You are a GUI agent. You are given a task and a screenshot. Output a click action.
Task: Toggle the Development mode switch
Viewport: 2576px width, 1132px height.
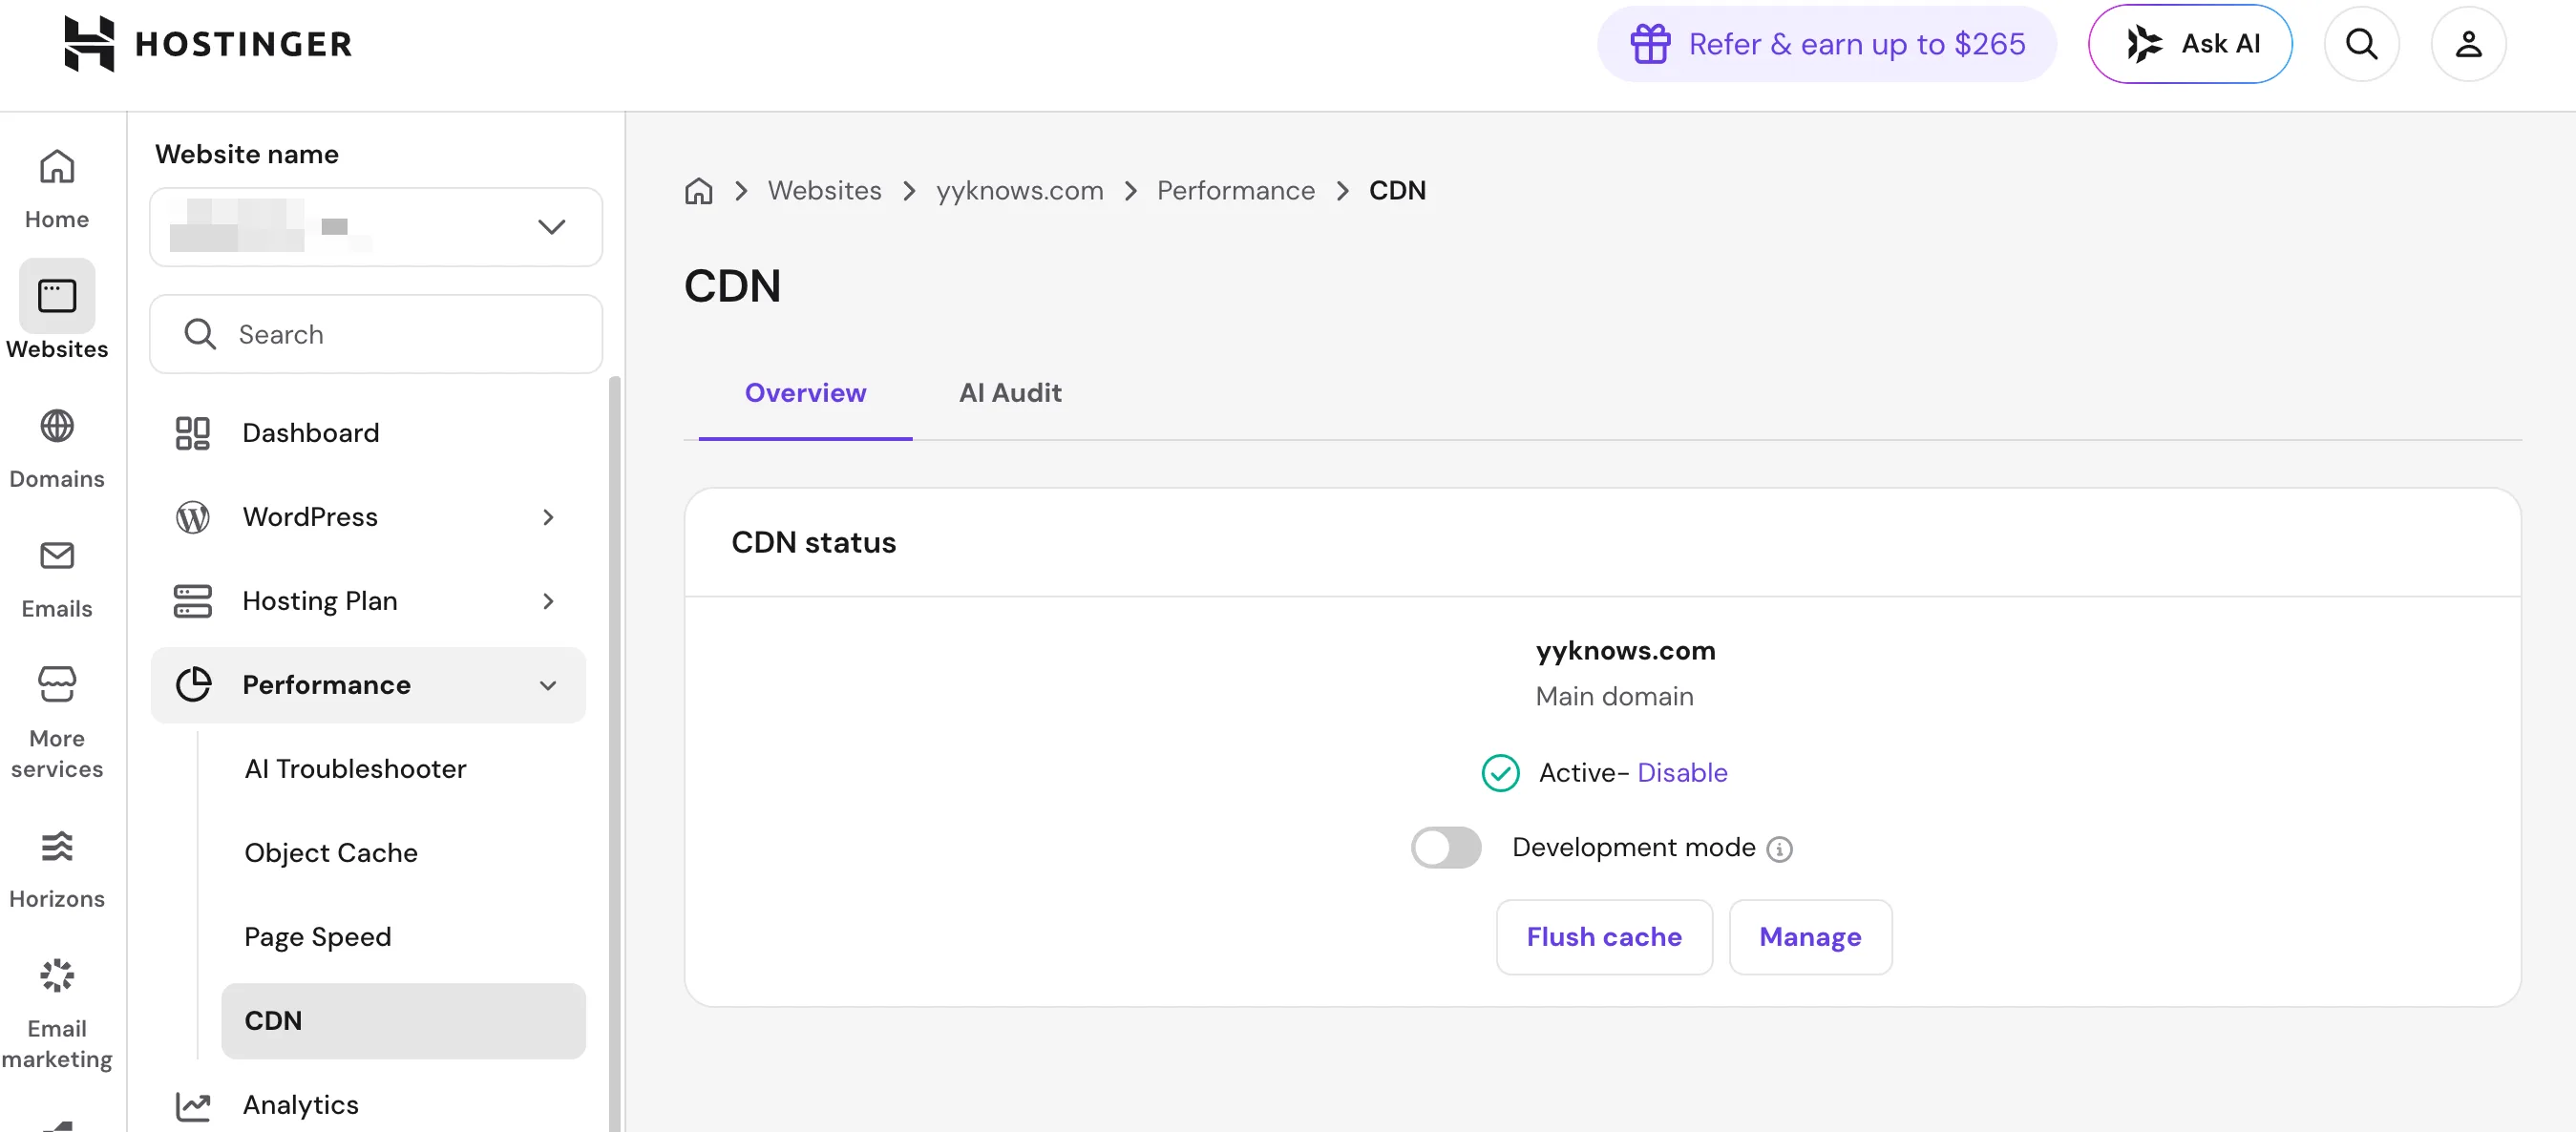pyautogui.click(x=1446, y=848)
